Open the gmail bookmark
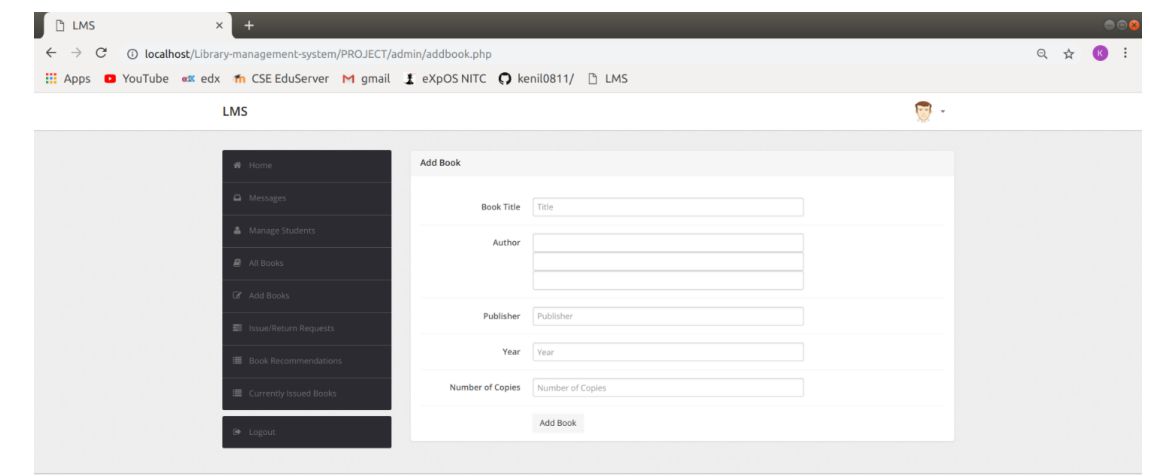This screenshot has width=1150, height=476. [366, 78]
